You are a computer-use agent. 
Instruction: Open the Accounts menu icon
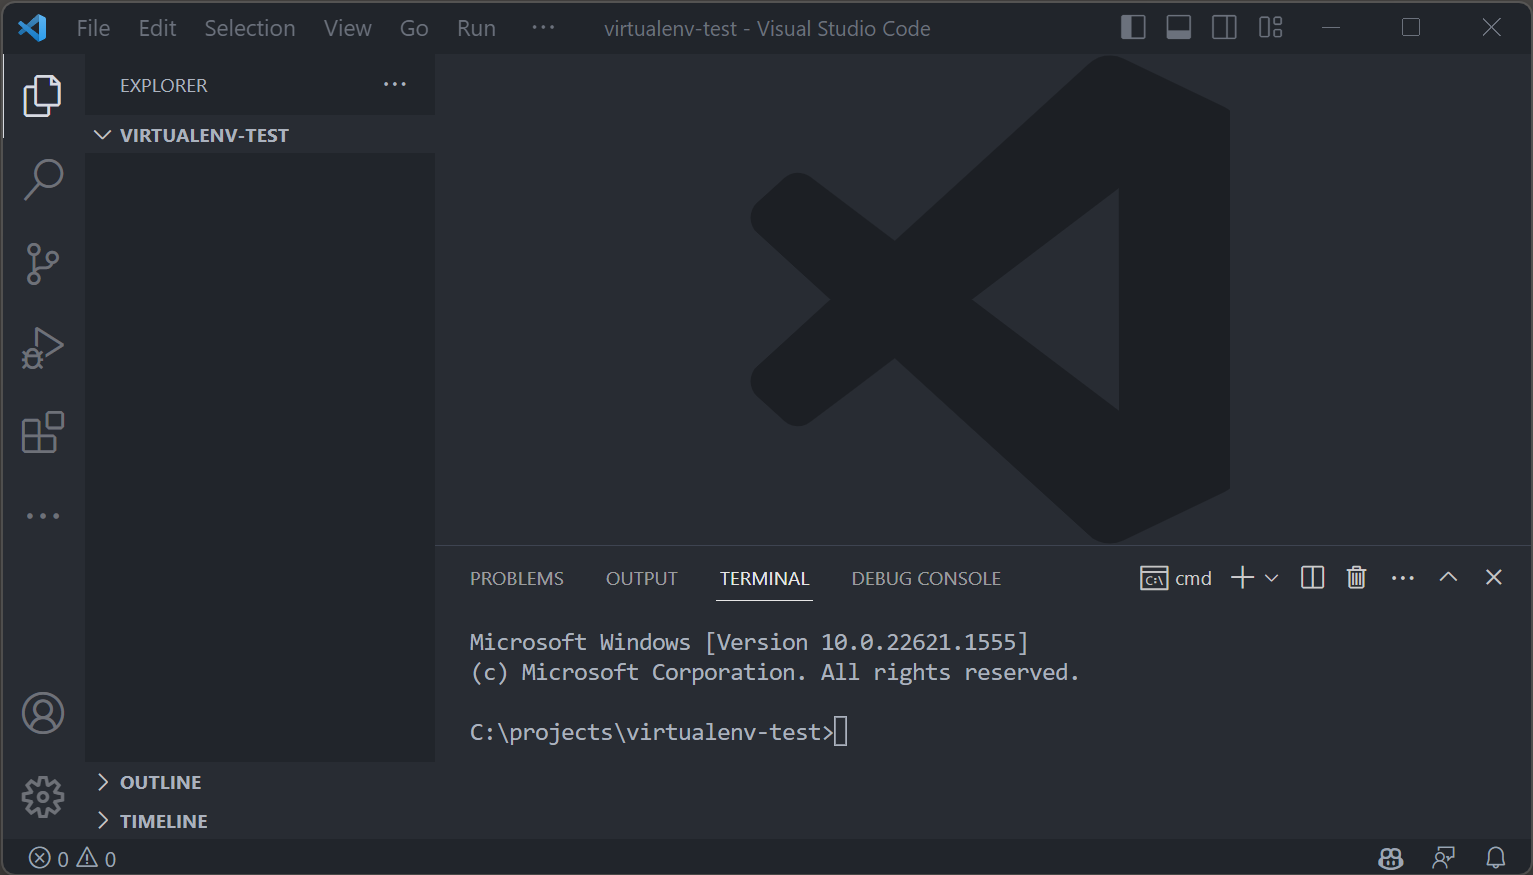click(43, 713)
